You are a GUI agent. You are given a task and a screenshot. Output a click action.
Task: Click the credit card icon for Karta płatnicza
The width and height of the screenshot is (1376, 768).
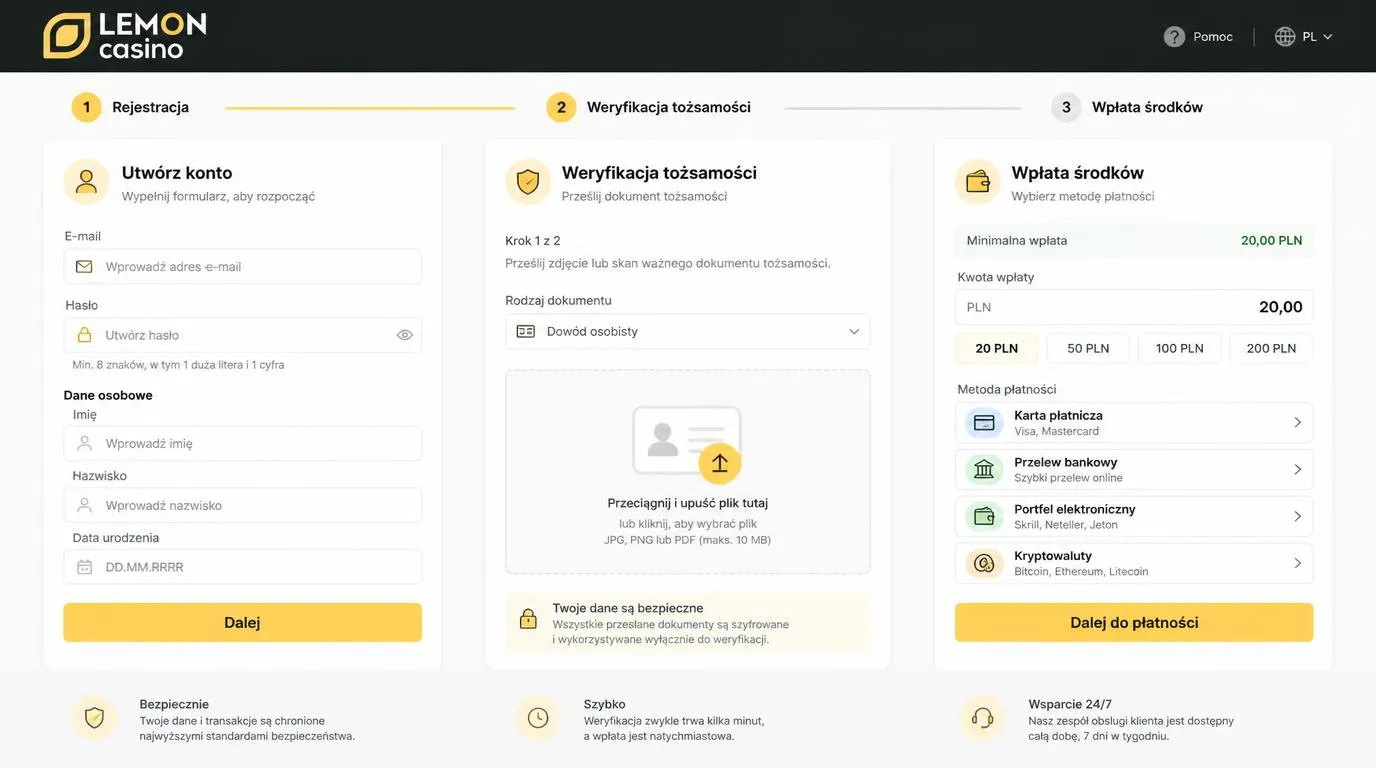click(984, 423)
